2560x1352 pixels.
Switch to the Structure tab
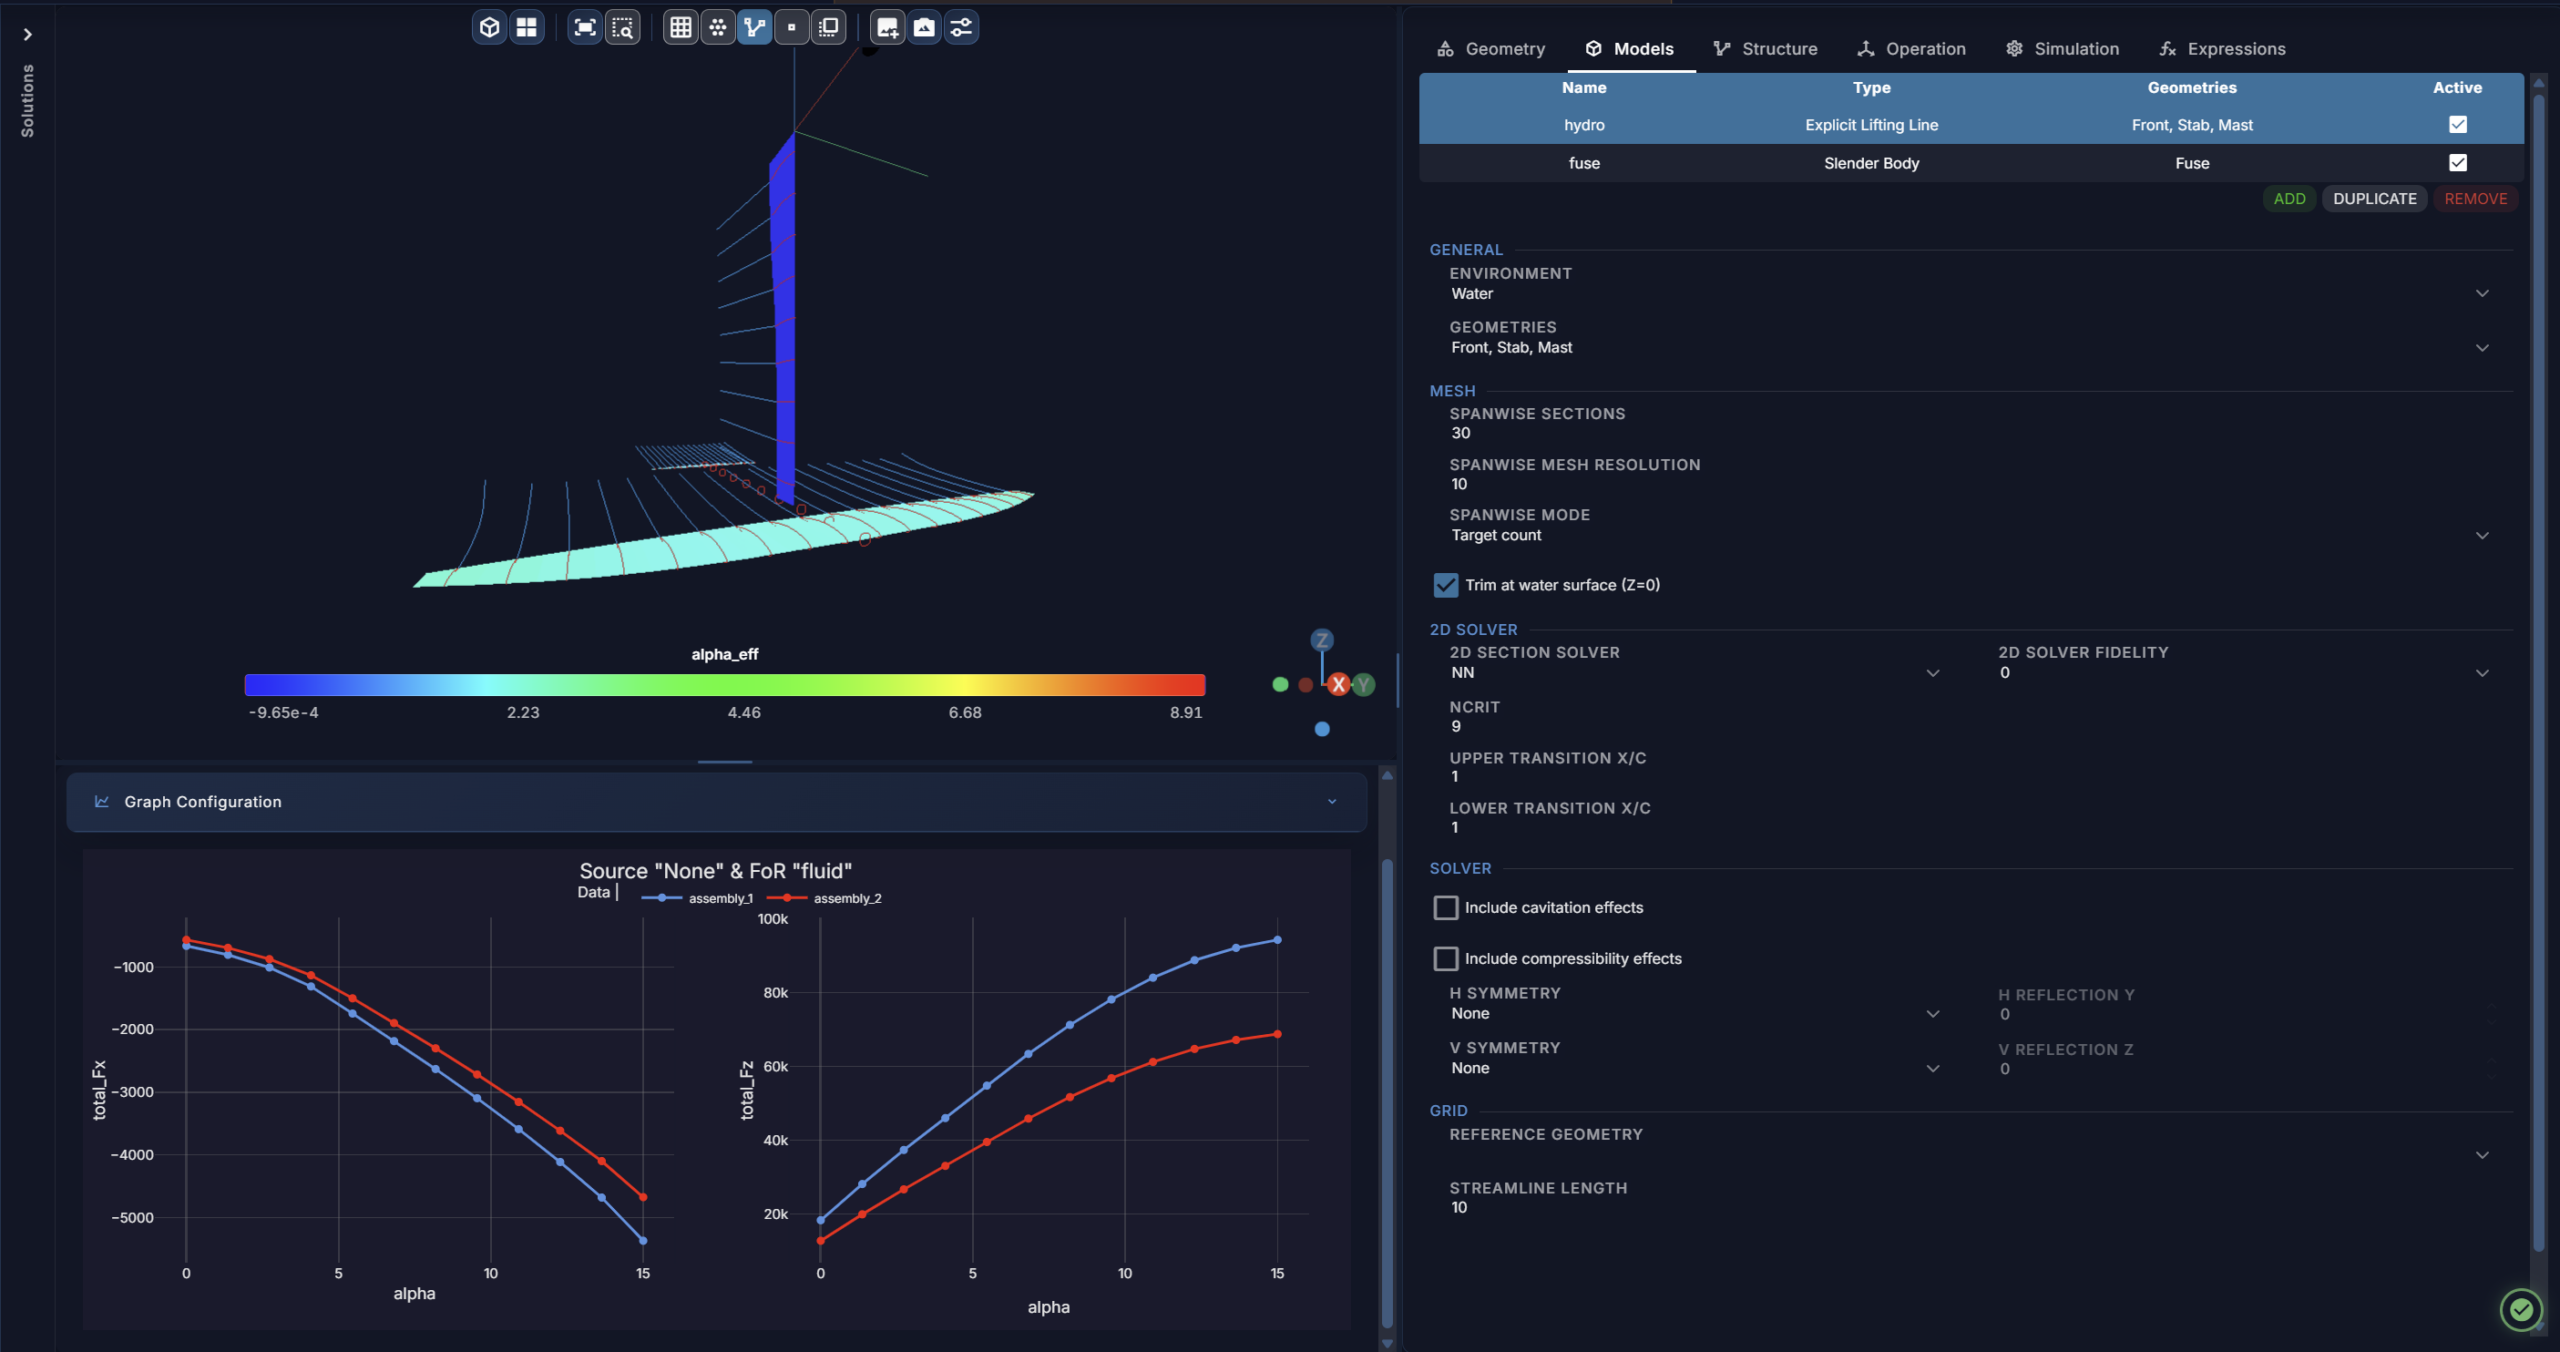[1765, 48]
